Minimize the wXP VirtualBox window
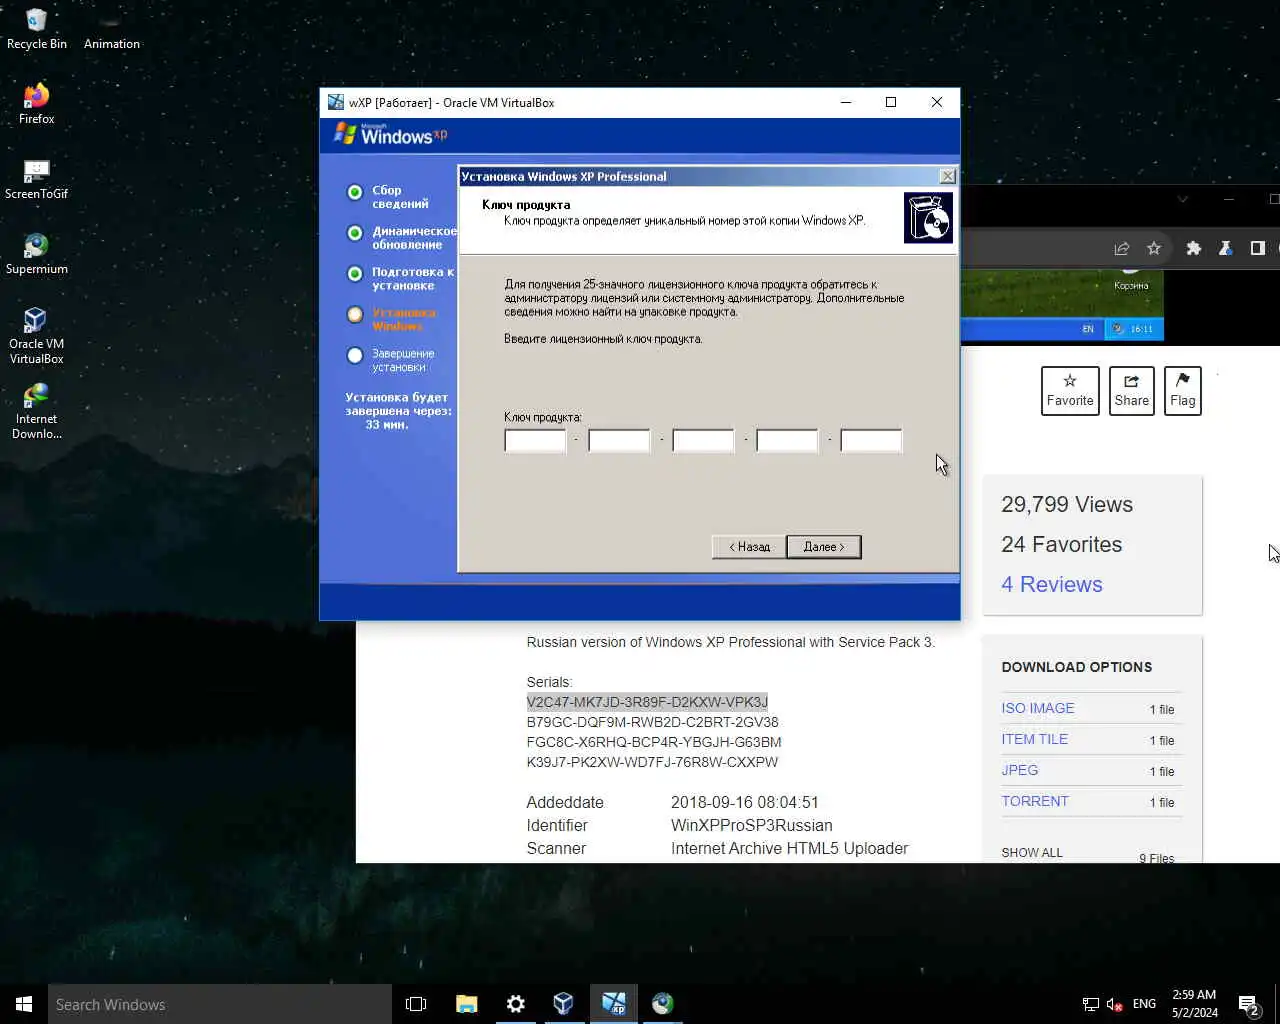The height and width of the screenshot is (1024, 1280). (x=846, y=102)
